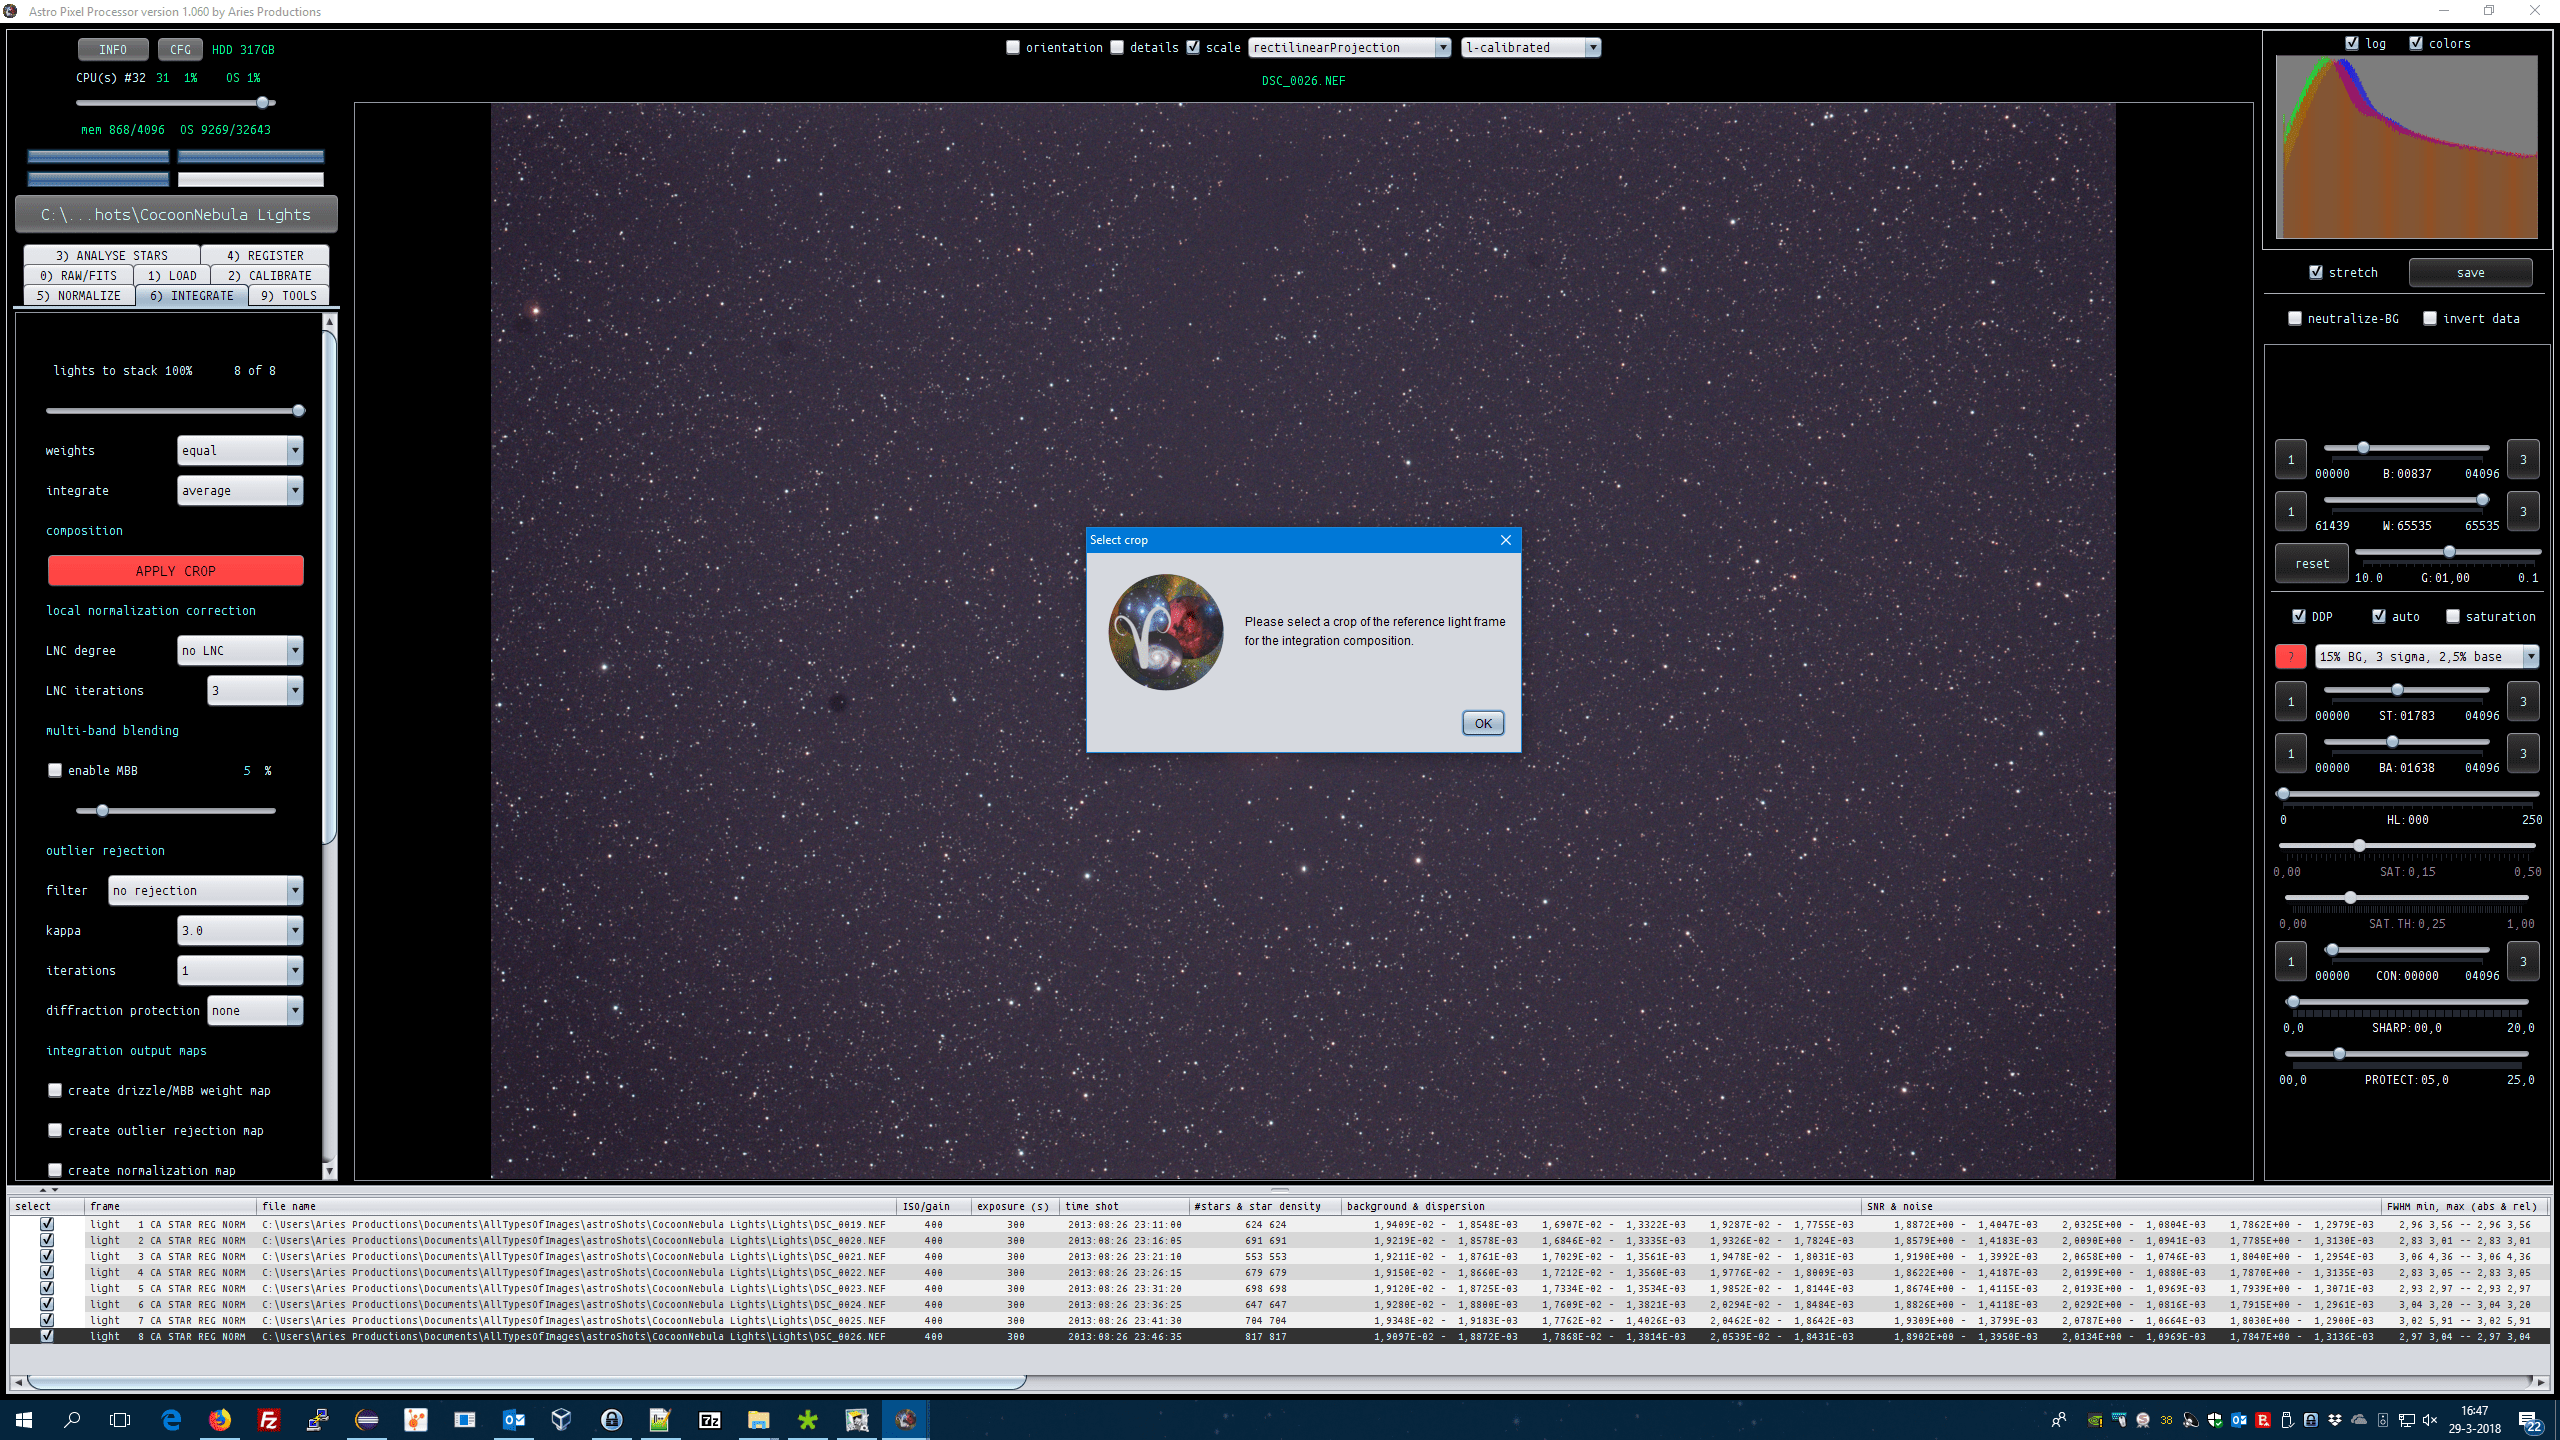
Task: Open the weights dropdown set to equal
Action: coord(240,450)
